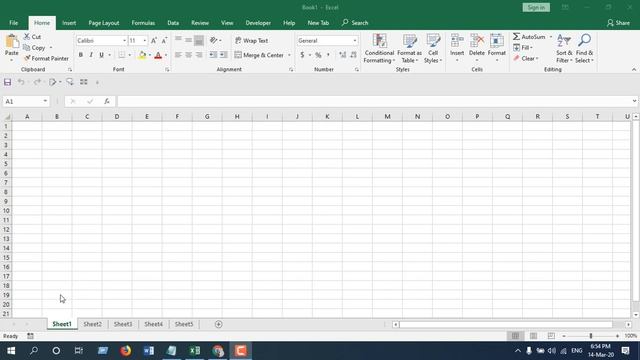Apply the Percent Style format
Viewport: 640px width, 360px height.
click(318, 55)
